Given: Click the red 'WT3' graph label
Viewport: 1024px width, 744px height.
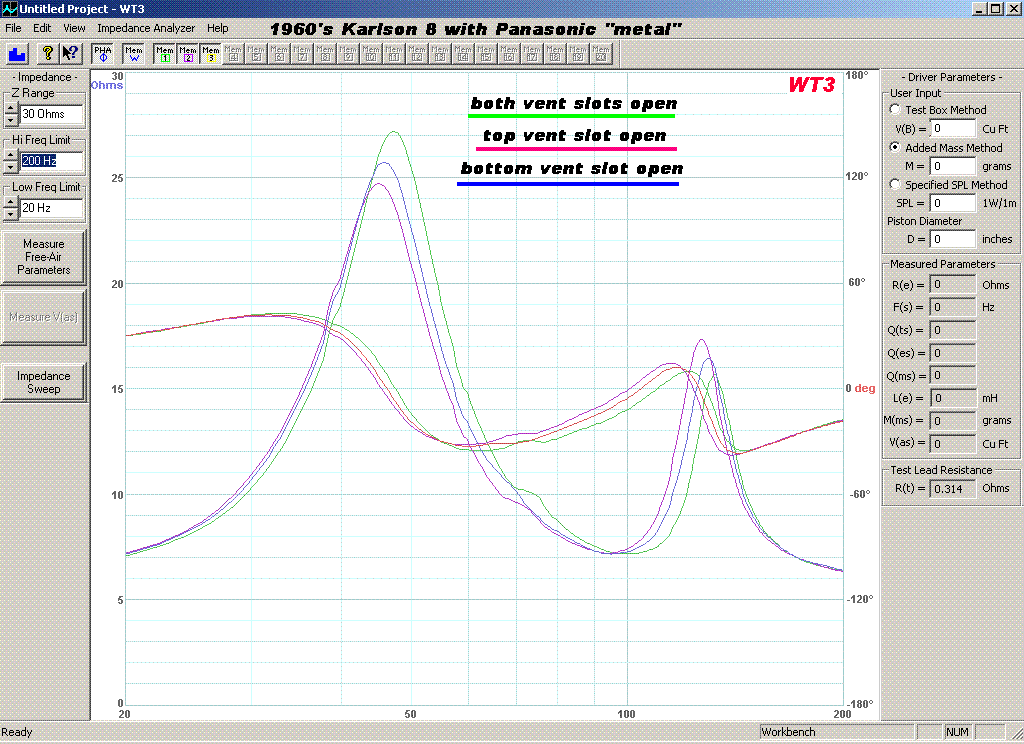Looking at the screenshot, I should 812,85.
